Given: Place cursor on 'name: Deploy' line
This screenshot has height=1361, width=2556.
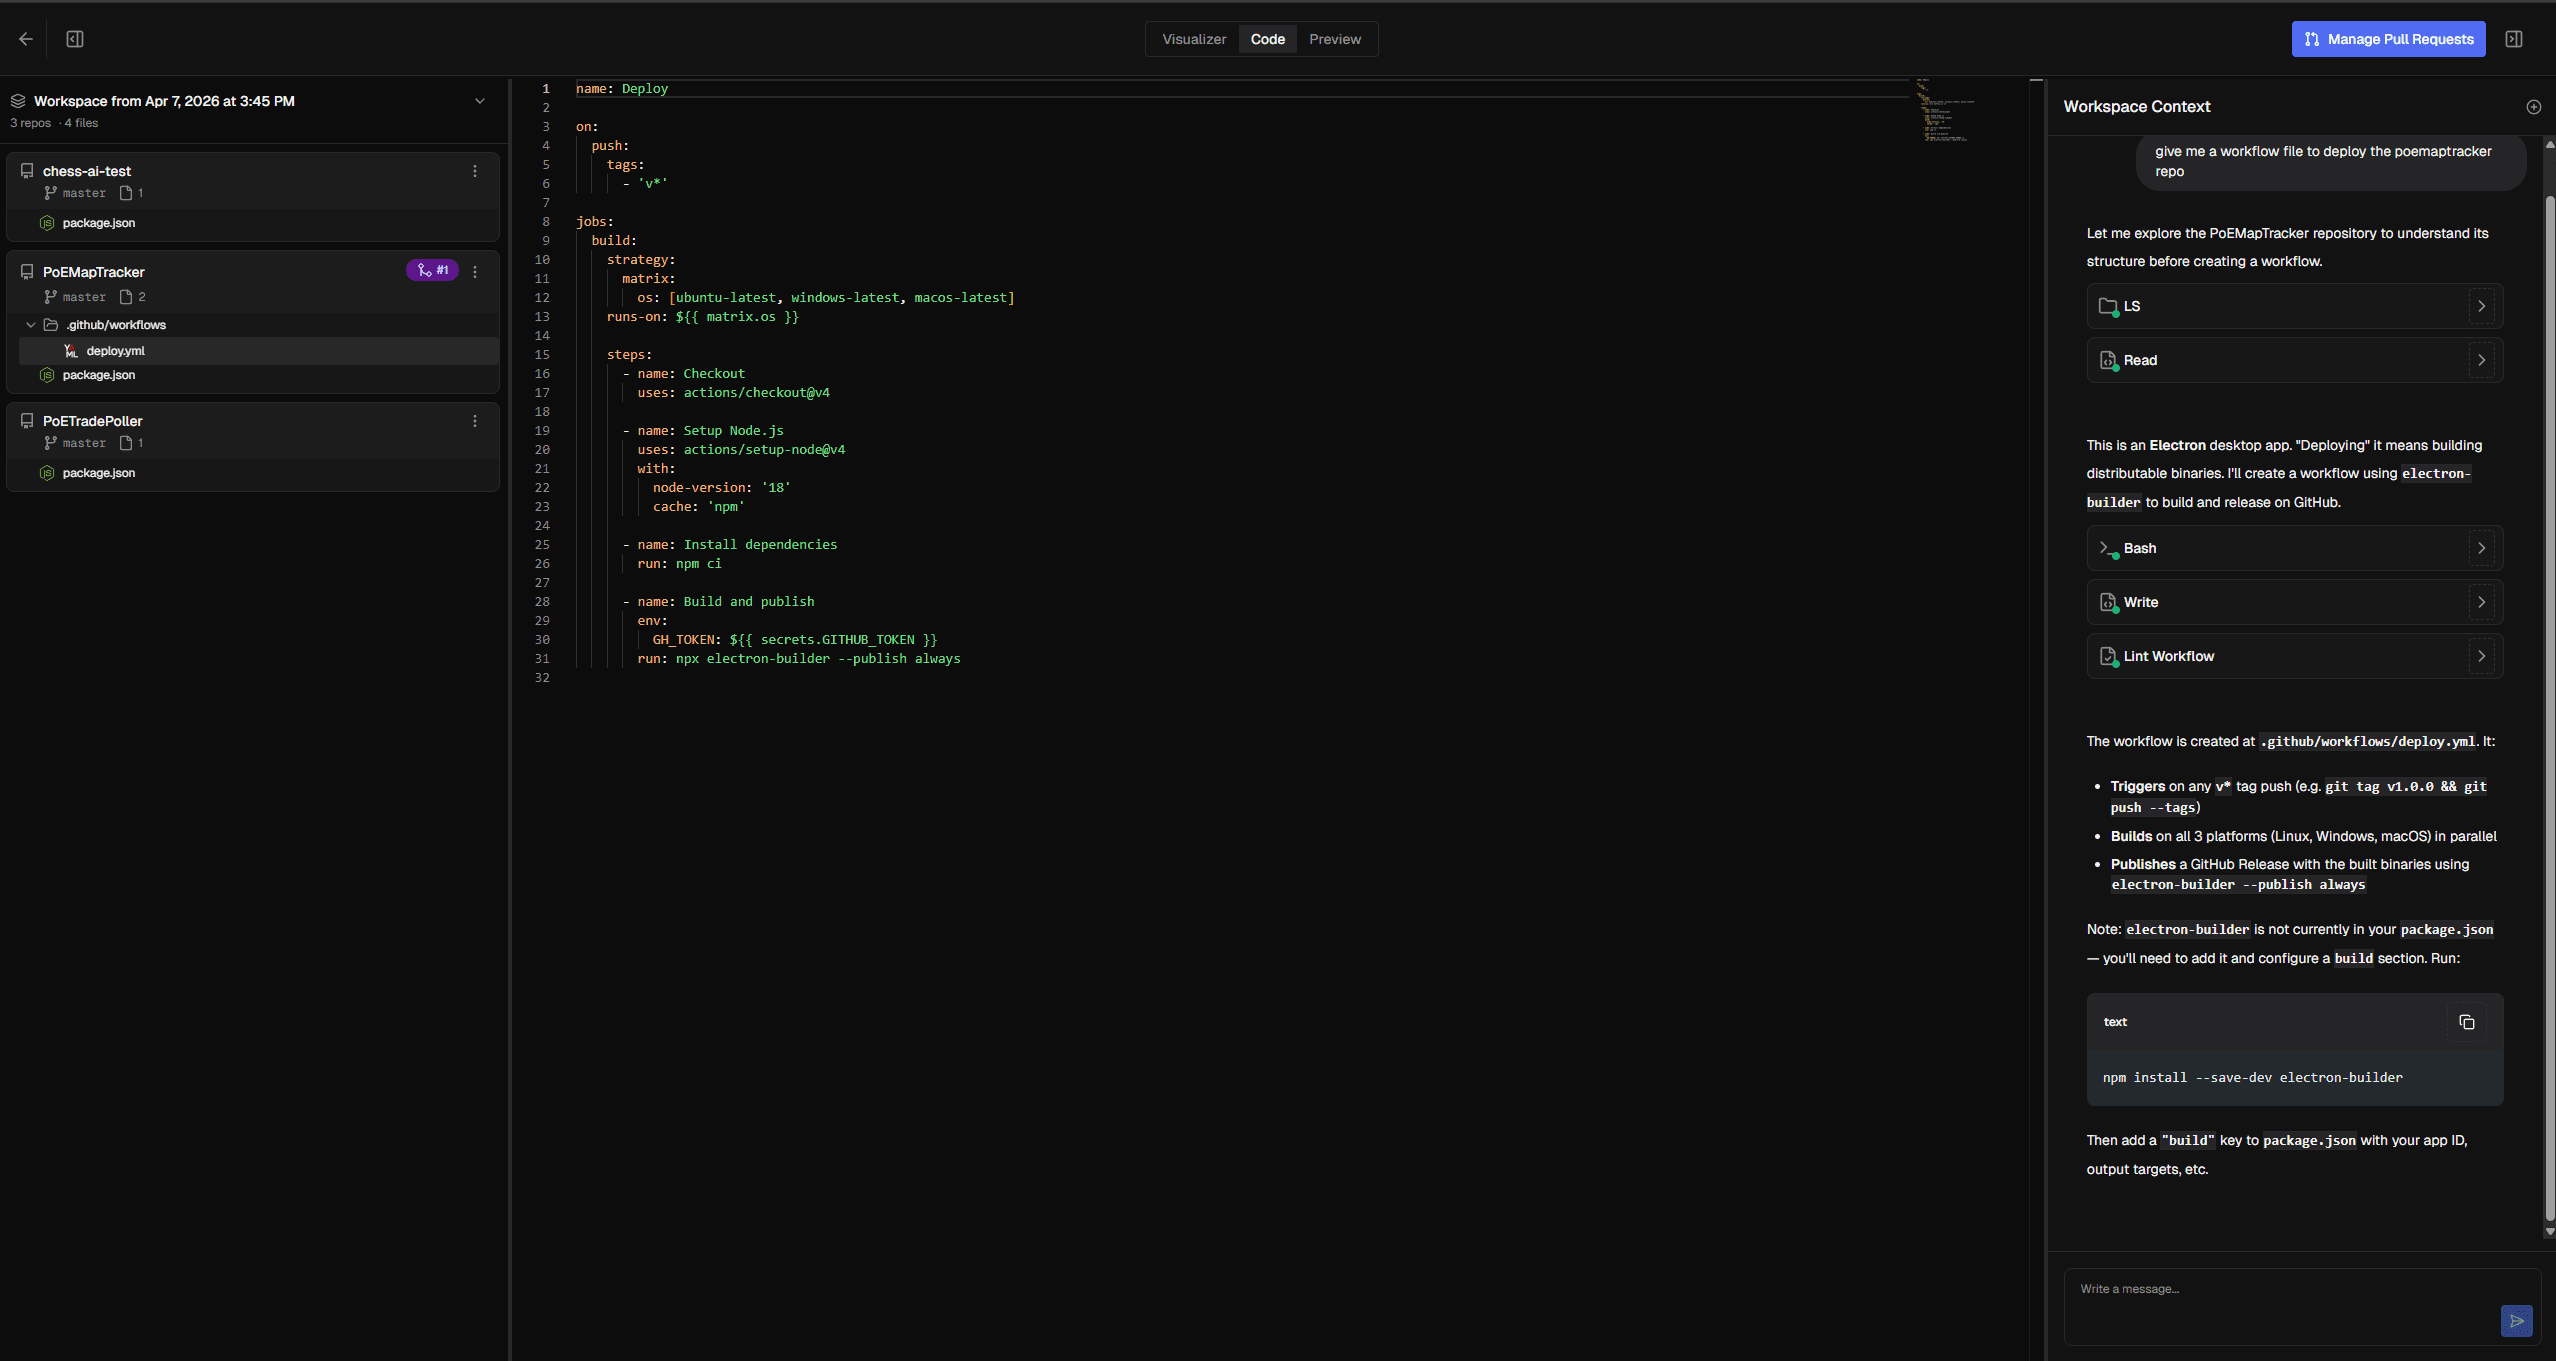Looking at the screenshot, I should pyautogui.click(x=621, y=89).
